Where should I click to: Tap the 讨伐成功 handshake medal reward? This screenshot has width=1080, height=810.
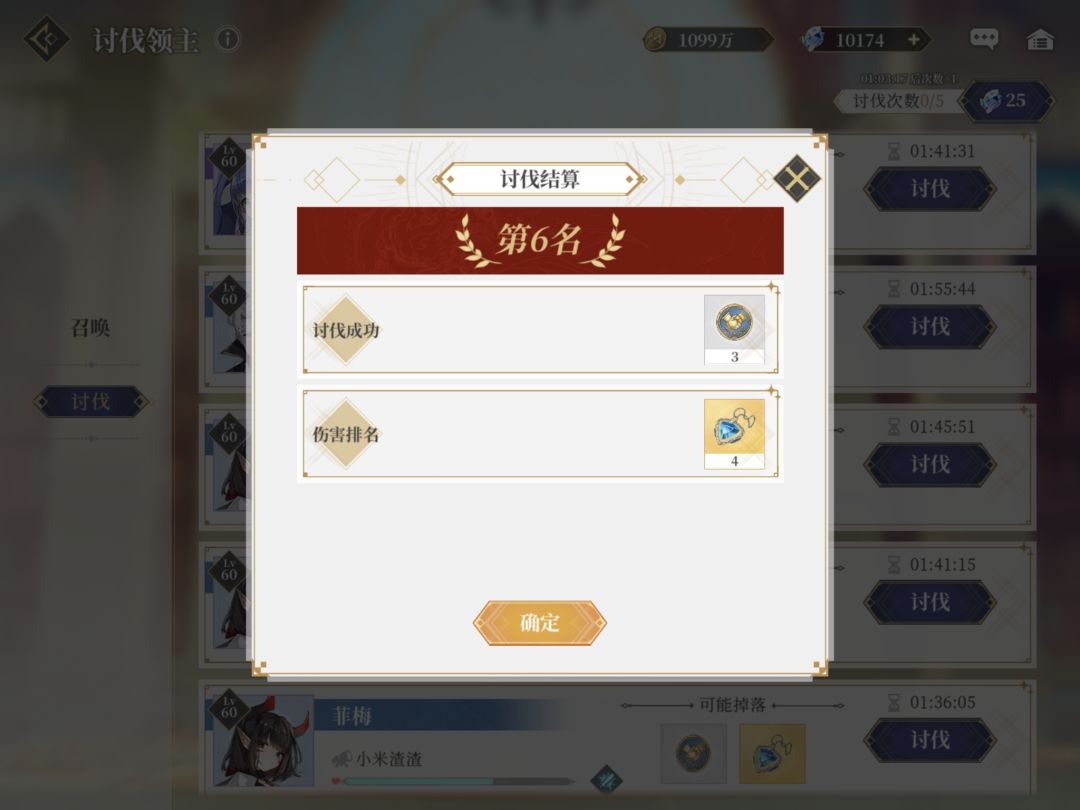(734, 329)
